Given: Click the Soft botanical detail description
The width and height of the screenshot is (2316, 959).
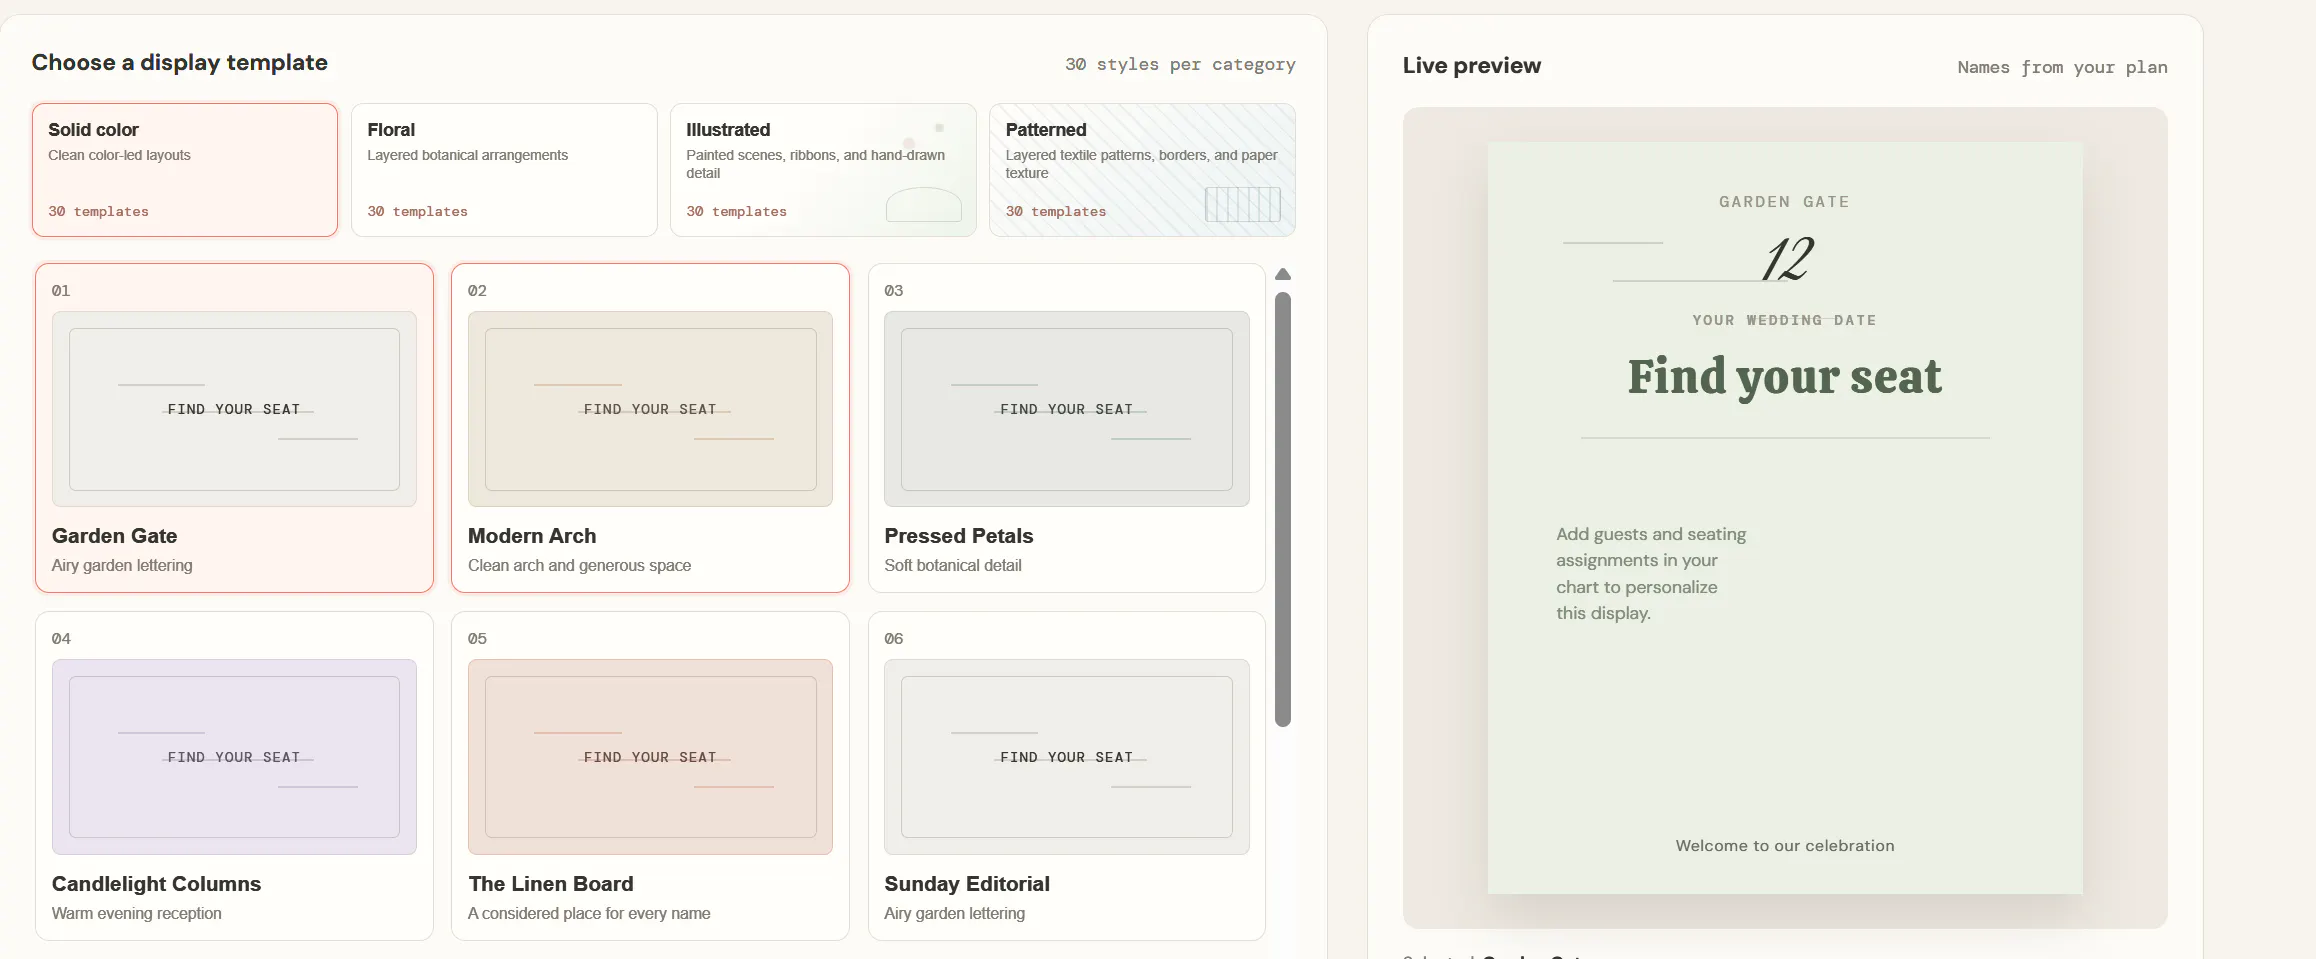Looking at the screenshot, I should click(x=953, y=565).
